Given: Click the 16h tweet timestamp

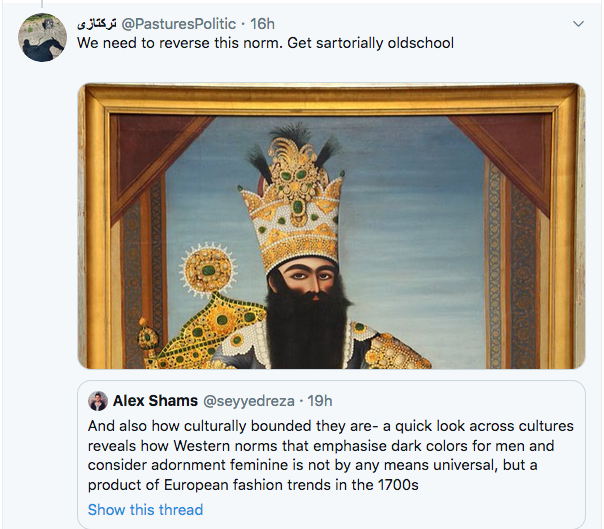Looking at the screenshot, I should (262, 22).
